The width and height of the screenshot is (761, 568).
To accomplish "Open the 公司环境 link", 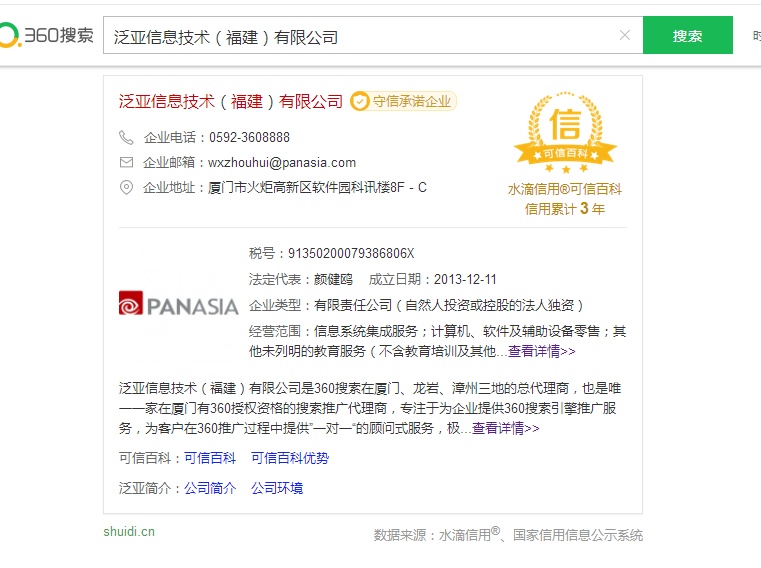I will coord(277,488).
